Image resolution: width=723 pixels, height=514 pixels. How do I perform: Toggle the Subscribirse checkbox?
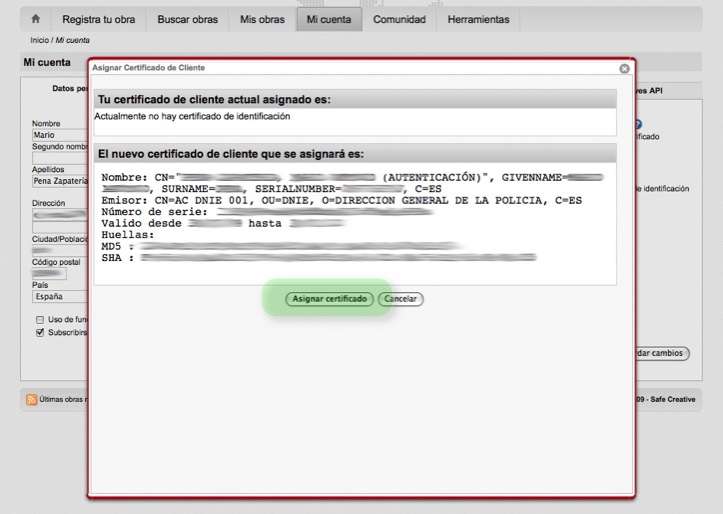click(x=41, y=333)
